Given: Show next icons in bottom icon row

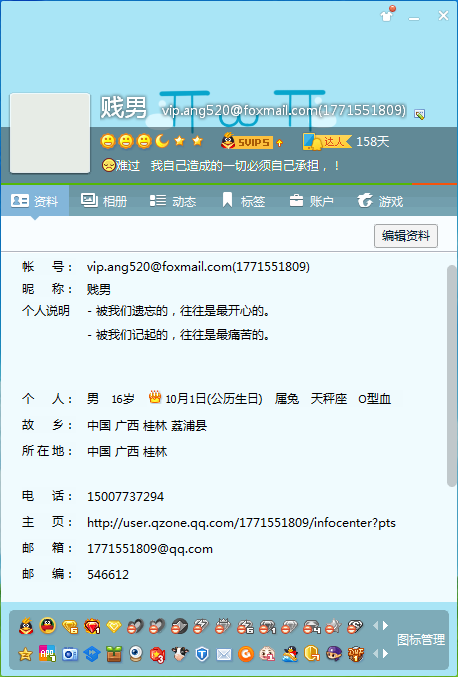Looking at the screenshot, I should [x=385, y=654].
